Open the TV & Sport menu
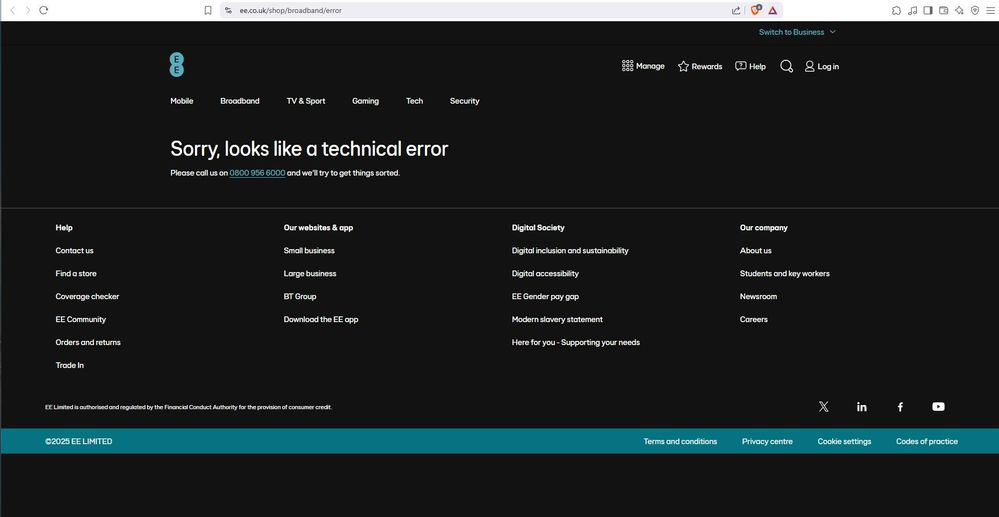 pyautogui.click(x=306, y=101)
